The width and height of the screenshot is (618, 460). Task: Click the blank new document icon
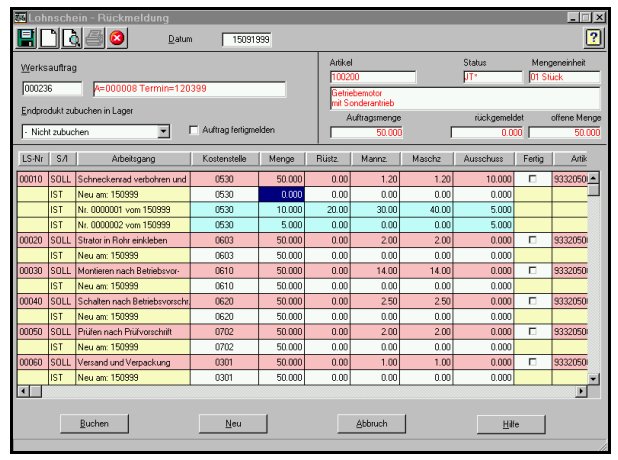click(x=48, y=39)
